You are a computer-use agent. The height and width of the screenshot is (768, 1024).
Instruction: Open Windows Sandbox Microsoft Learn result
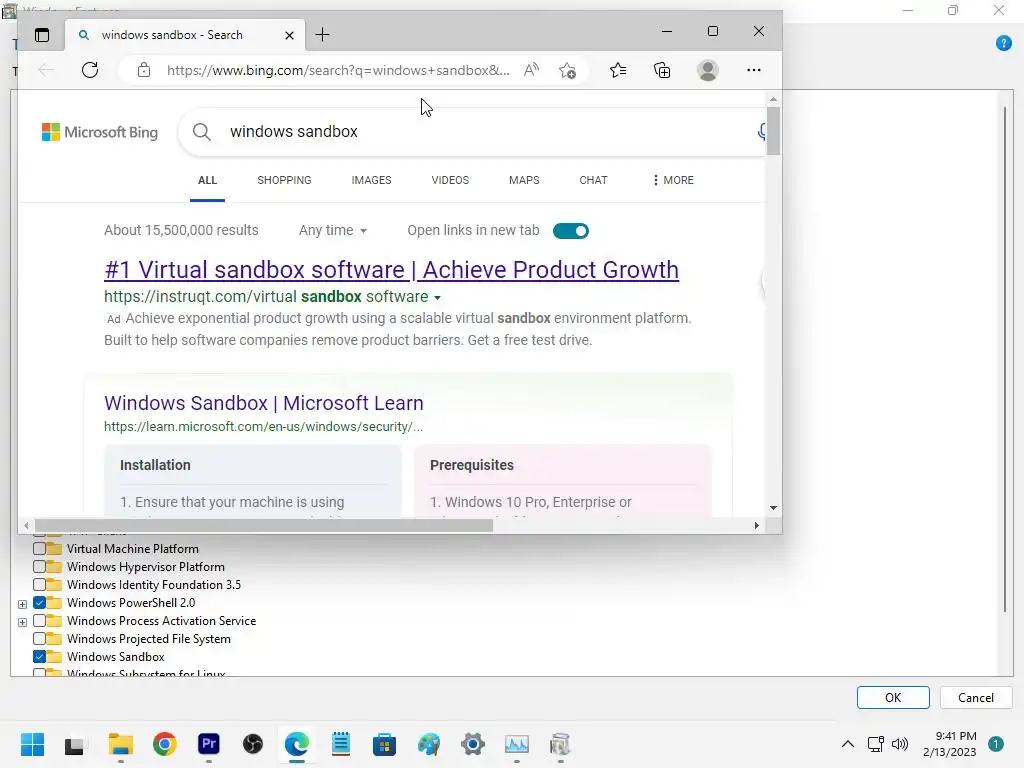264,403
